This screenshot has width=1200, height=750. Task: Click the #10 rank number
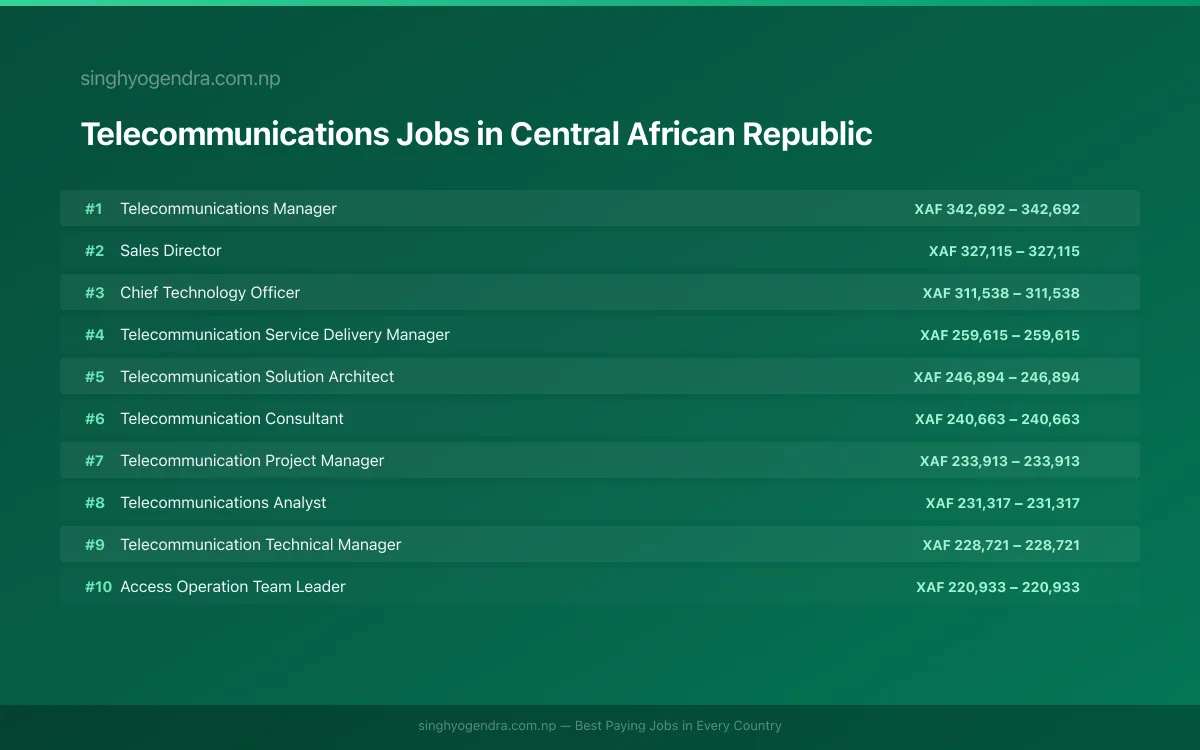pos(98,587)
